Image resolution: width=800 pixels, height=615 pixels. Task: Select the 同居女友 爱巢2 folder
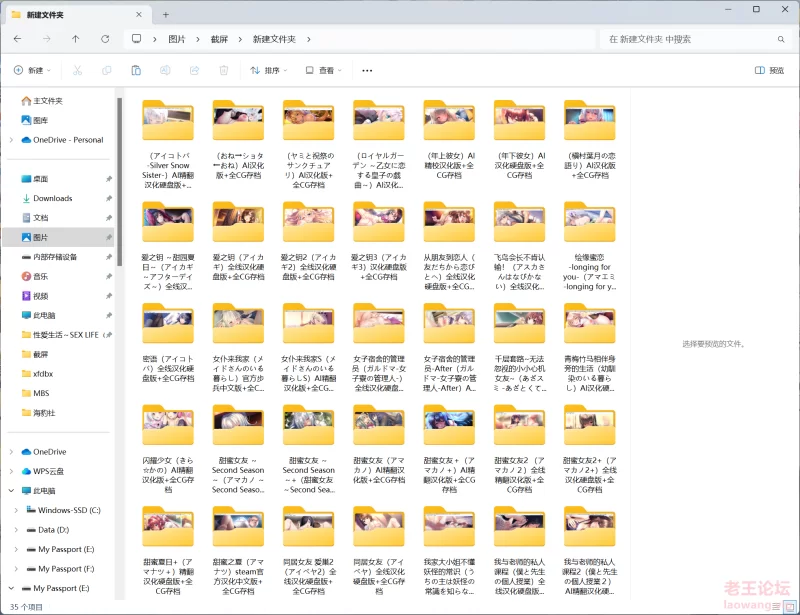308,552
